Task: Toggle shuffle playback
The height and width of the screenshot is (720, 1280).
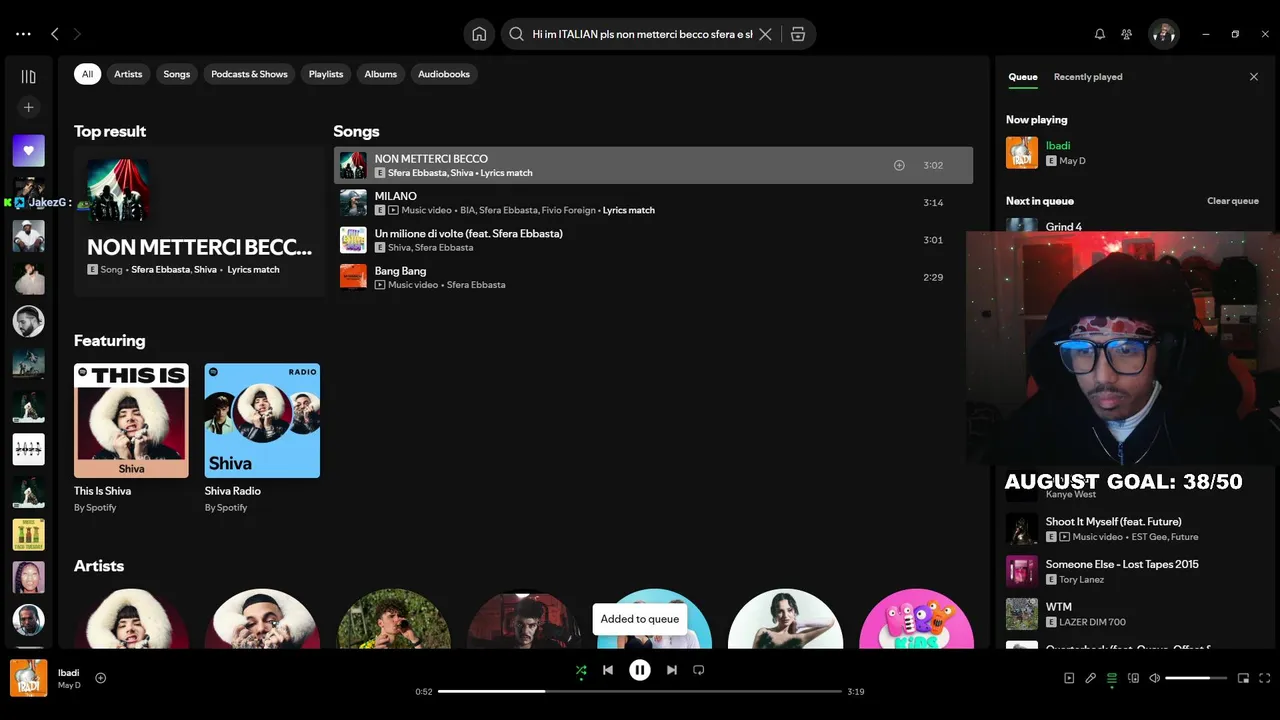Action: tap(581, 670)
